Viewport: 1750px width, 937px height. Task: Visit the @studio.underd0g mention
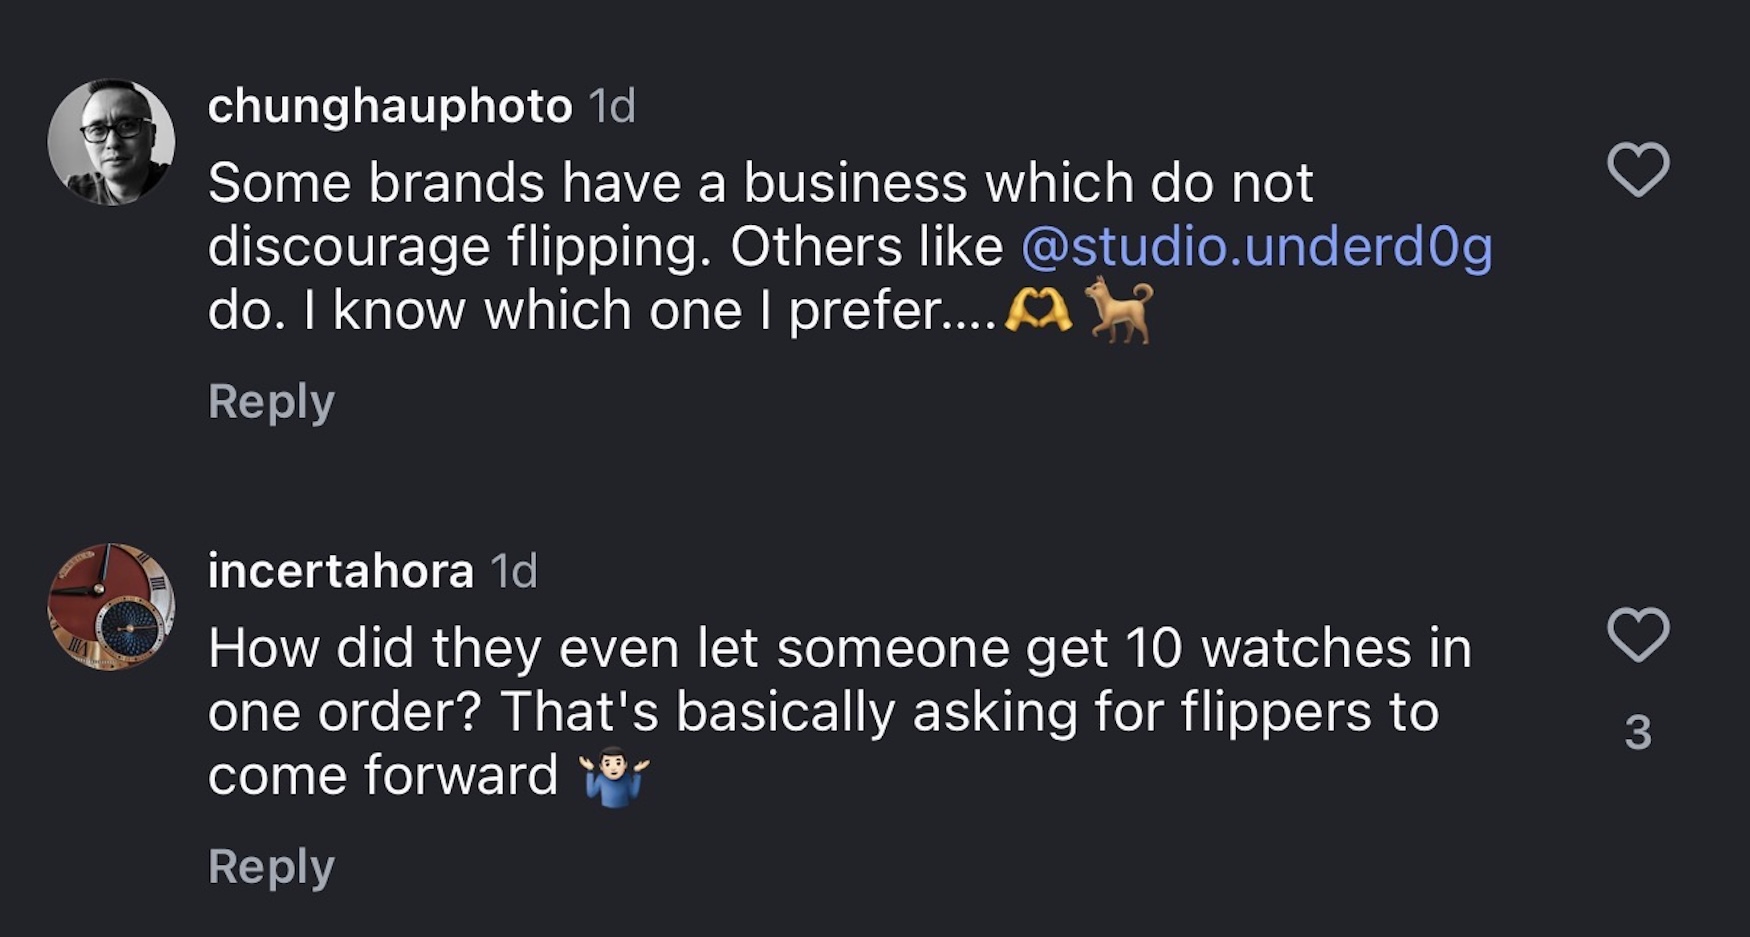(x=1256, y=247)
